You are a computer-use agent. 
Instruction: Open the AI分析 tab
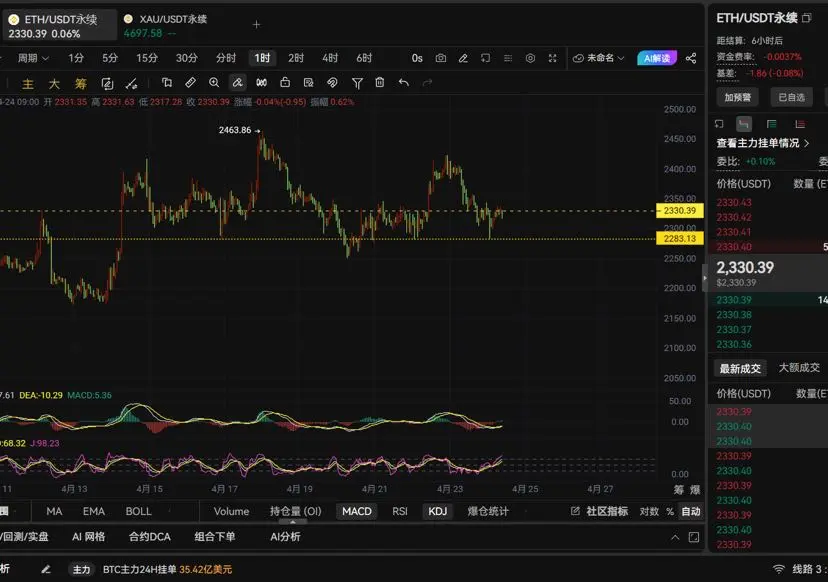[x=285, y=537]
